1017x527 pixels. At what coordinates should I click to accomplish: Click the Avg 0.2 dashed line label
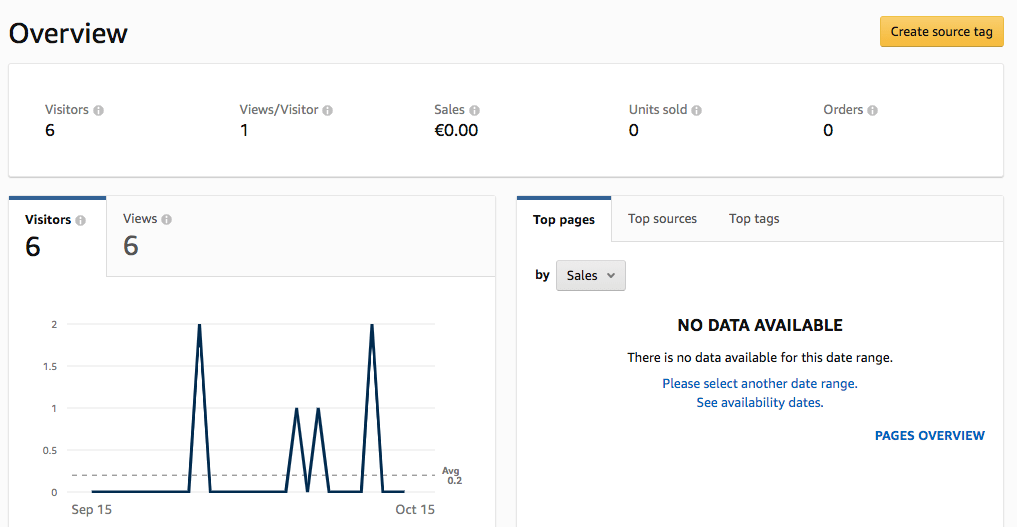pos(451,475)
